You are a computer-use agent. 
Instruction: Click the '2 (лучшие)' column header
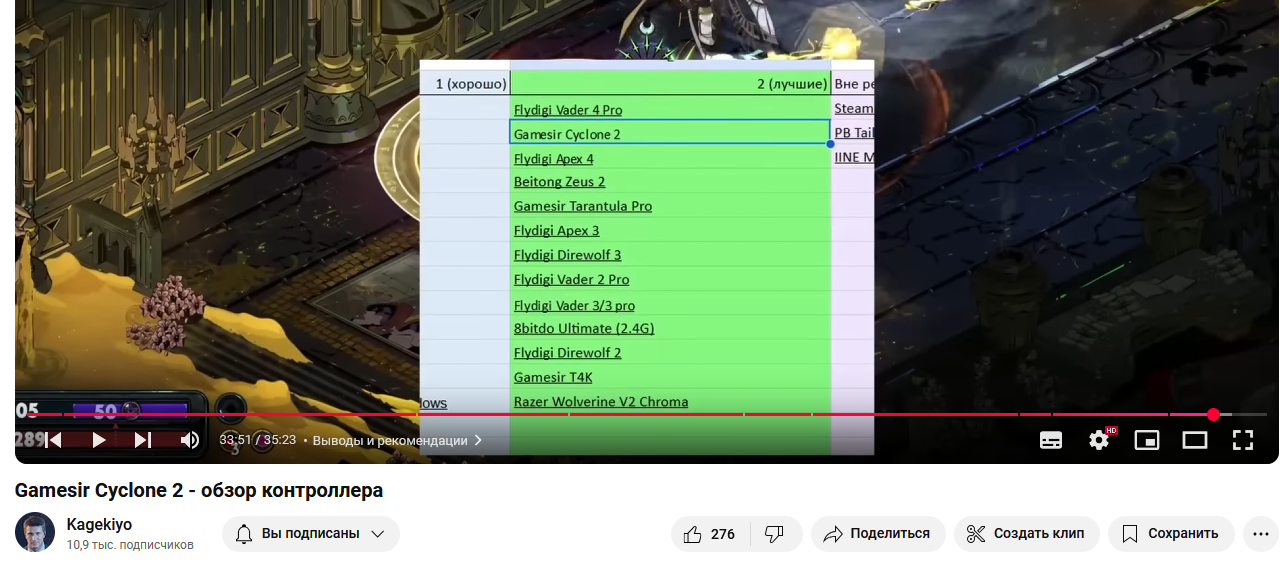(x=670, y=84)
